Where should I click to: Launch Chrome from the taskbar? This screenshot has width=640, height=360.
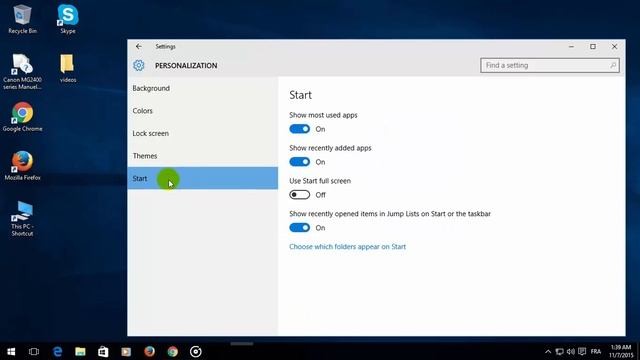point(173,351)
